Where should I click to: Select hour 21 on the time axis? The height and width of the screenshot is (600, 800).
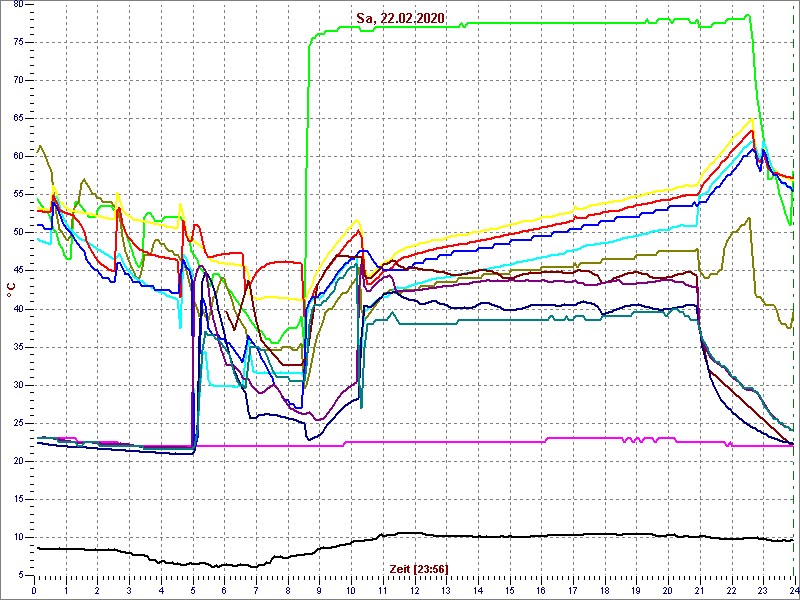(x=699, y=589)
